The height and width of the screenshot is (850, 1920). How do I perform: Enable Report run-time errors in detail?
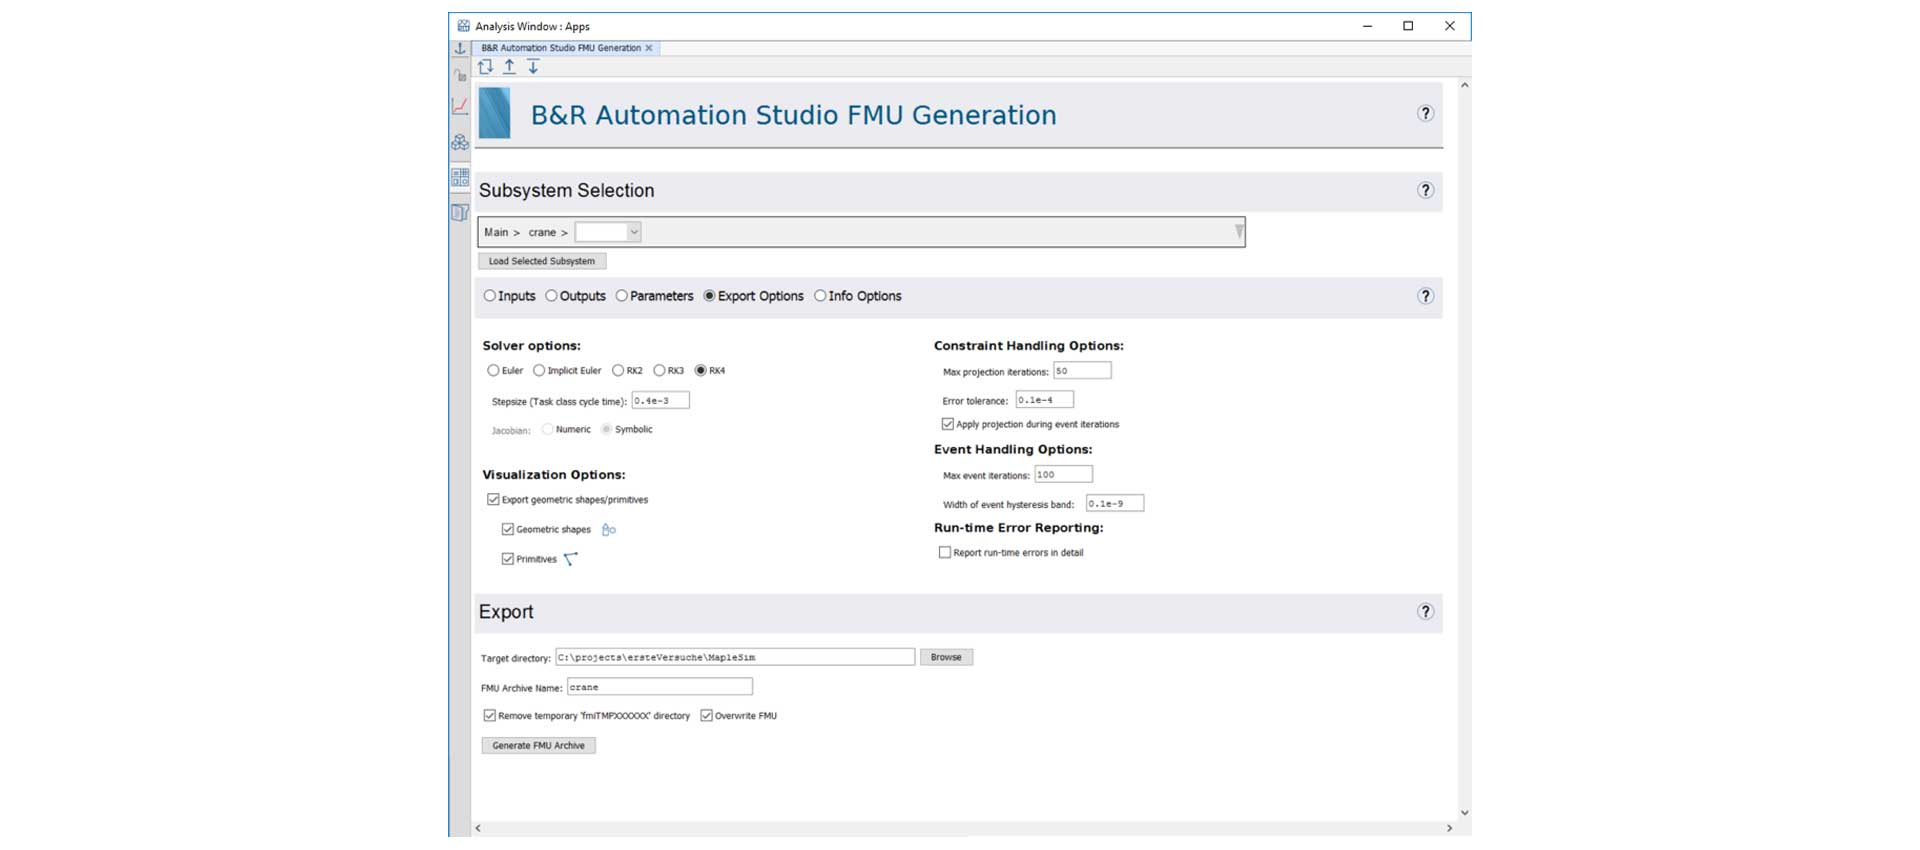pos(945,553)
